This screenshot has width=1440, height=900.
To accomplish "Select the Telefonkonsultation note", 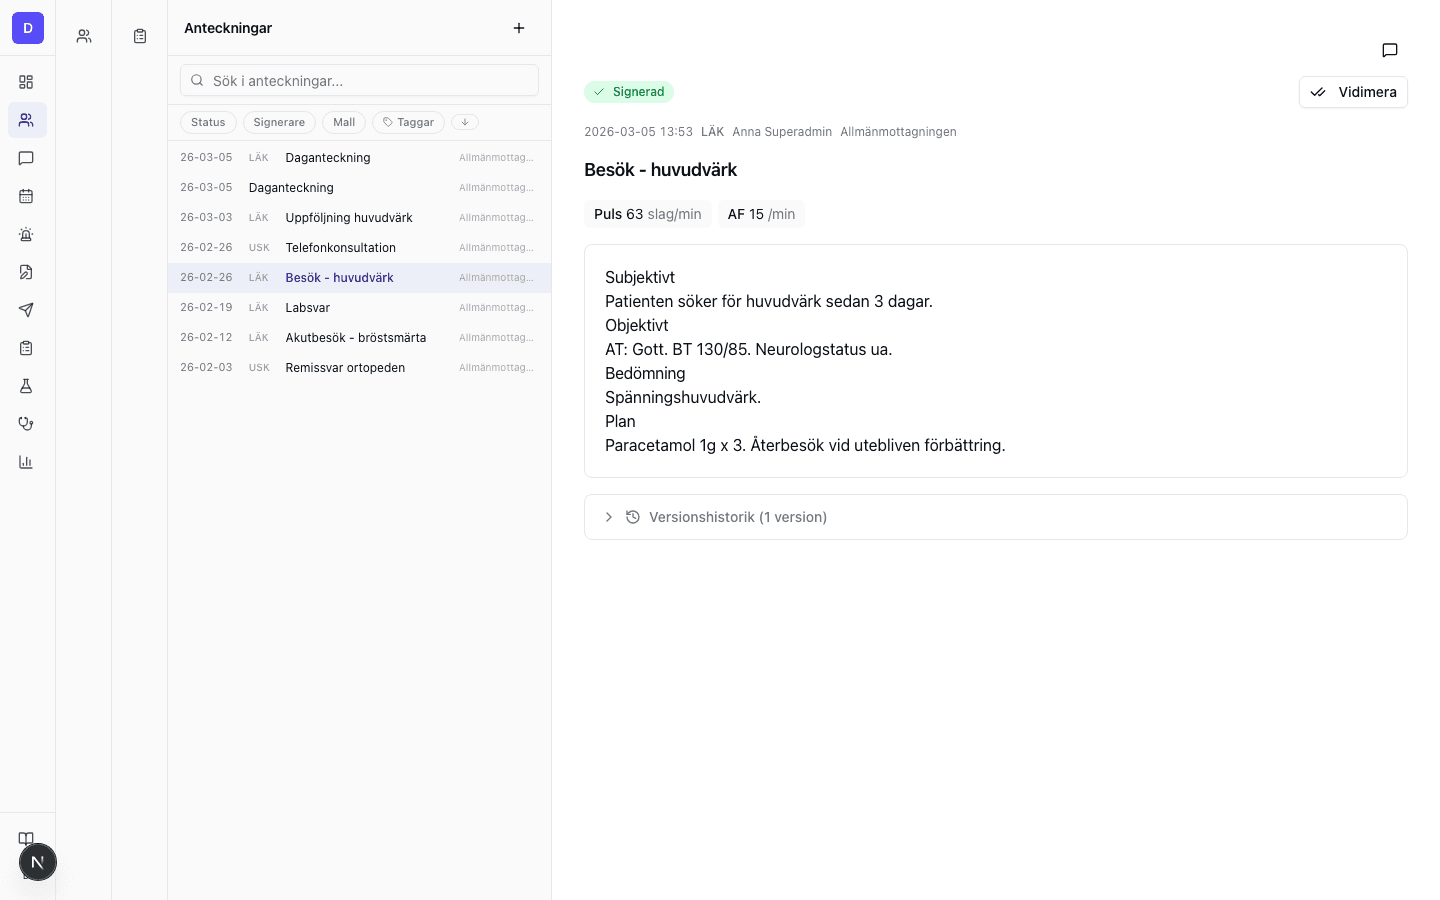I will pyautogui.click(x=340, y=248).
